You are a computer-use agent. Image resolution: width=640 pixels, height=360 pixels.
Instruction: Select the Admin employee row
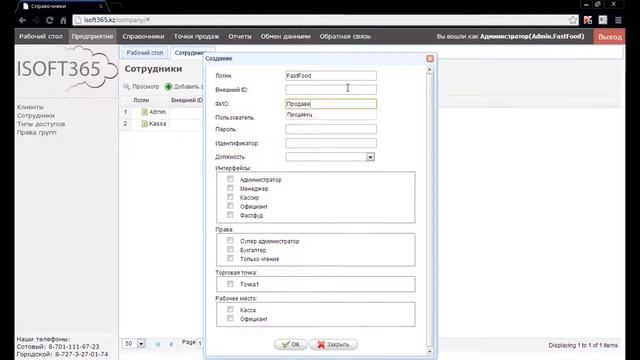[162, 112]
